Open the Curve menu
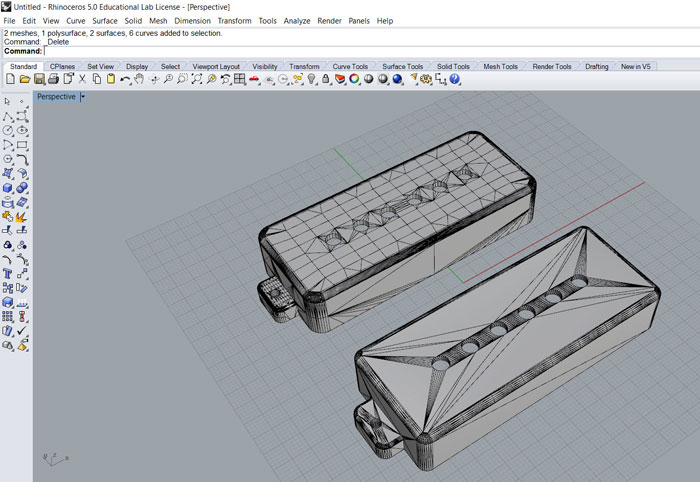 [x=76, y=21]
